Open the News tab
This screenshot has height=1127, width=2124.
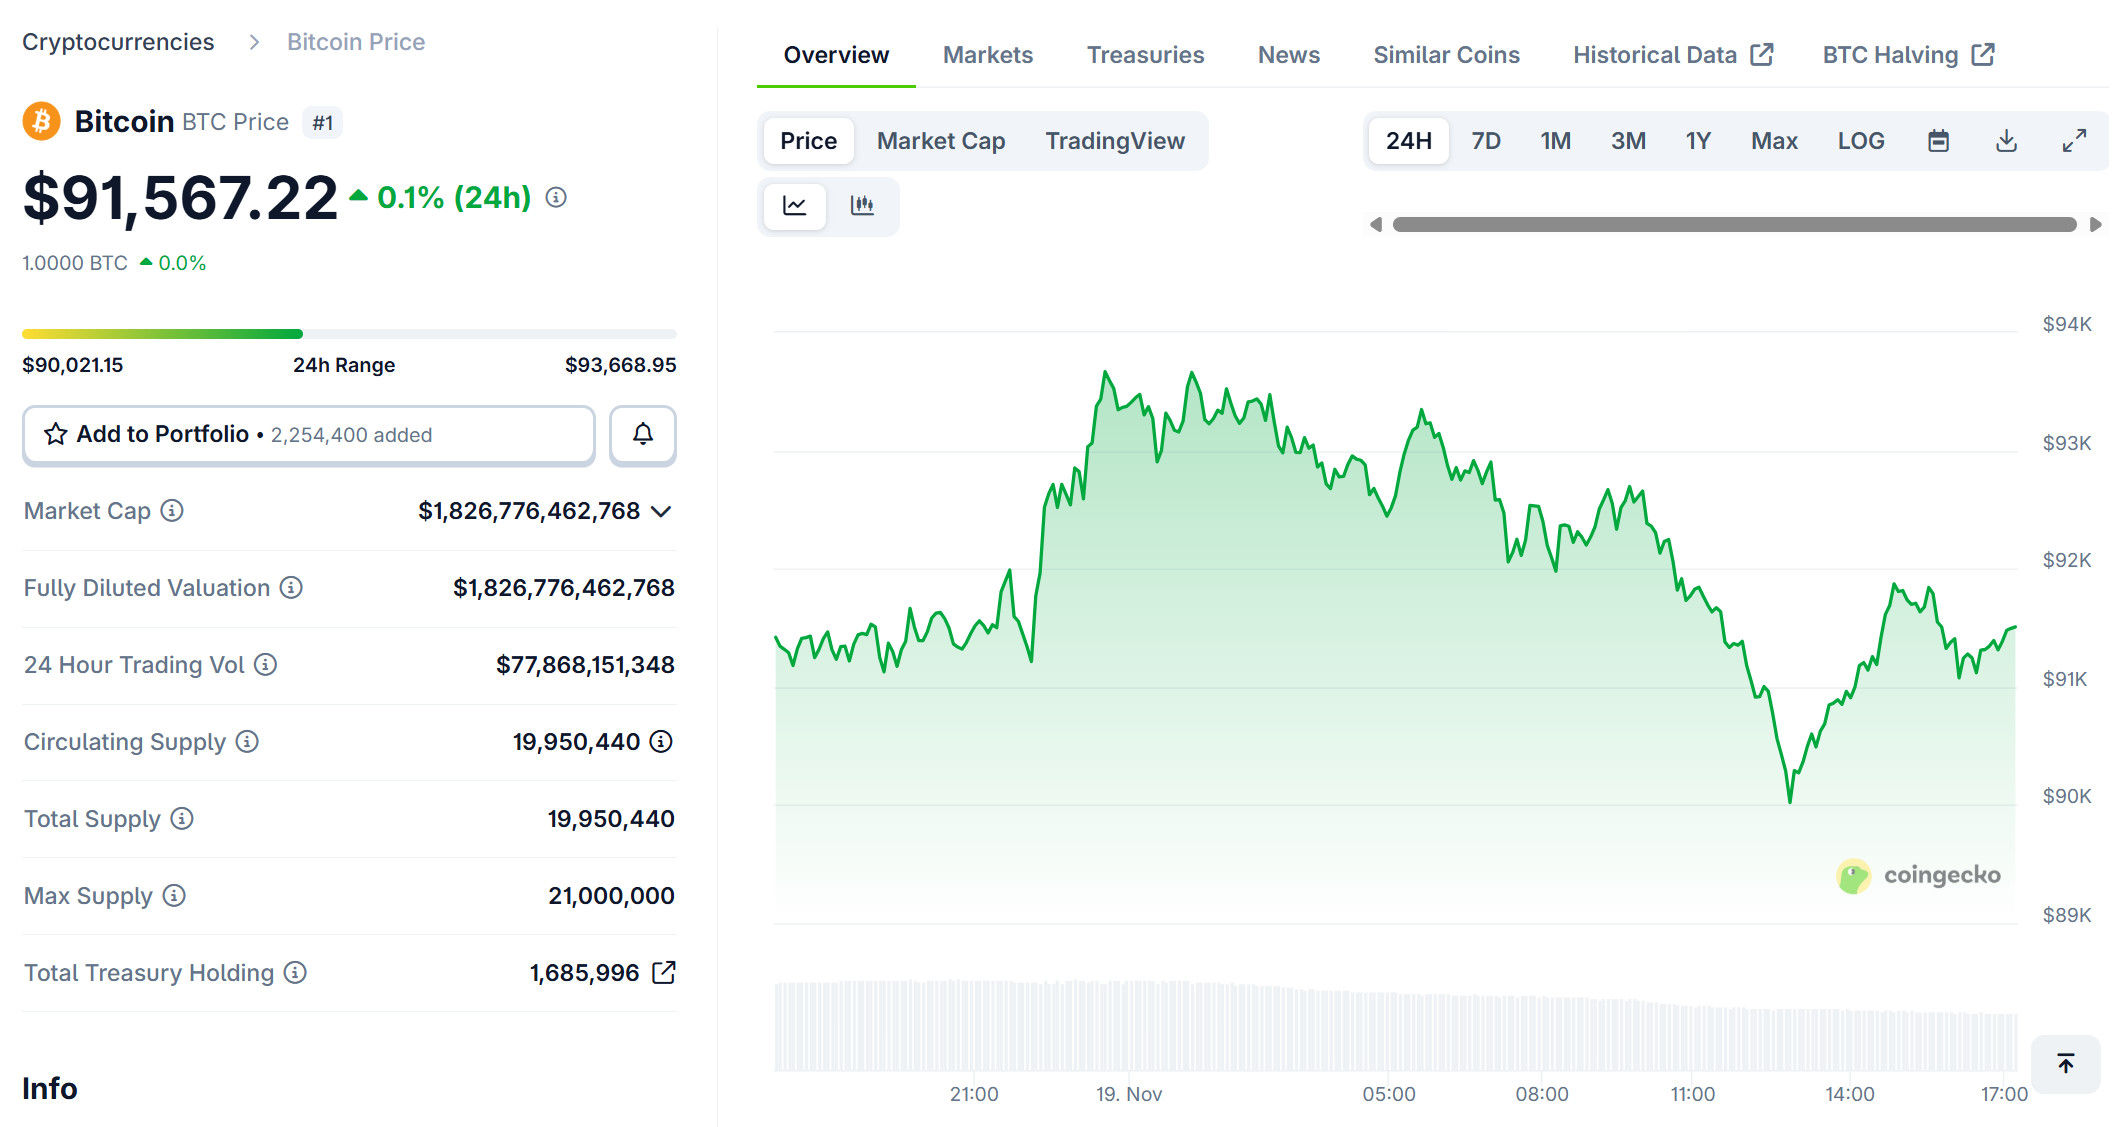coord(1288,54)
